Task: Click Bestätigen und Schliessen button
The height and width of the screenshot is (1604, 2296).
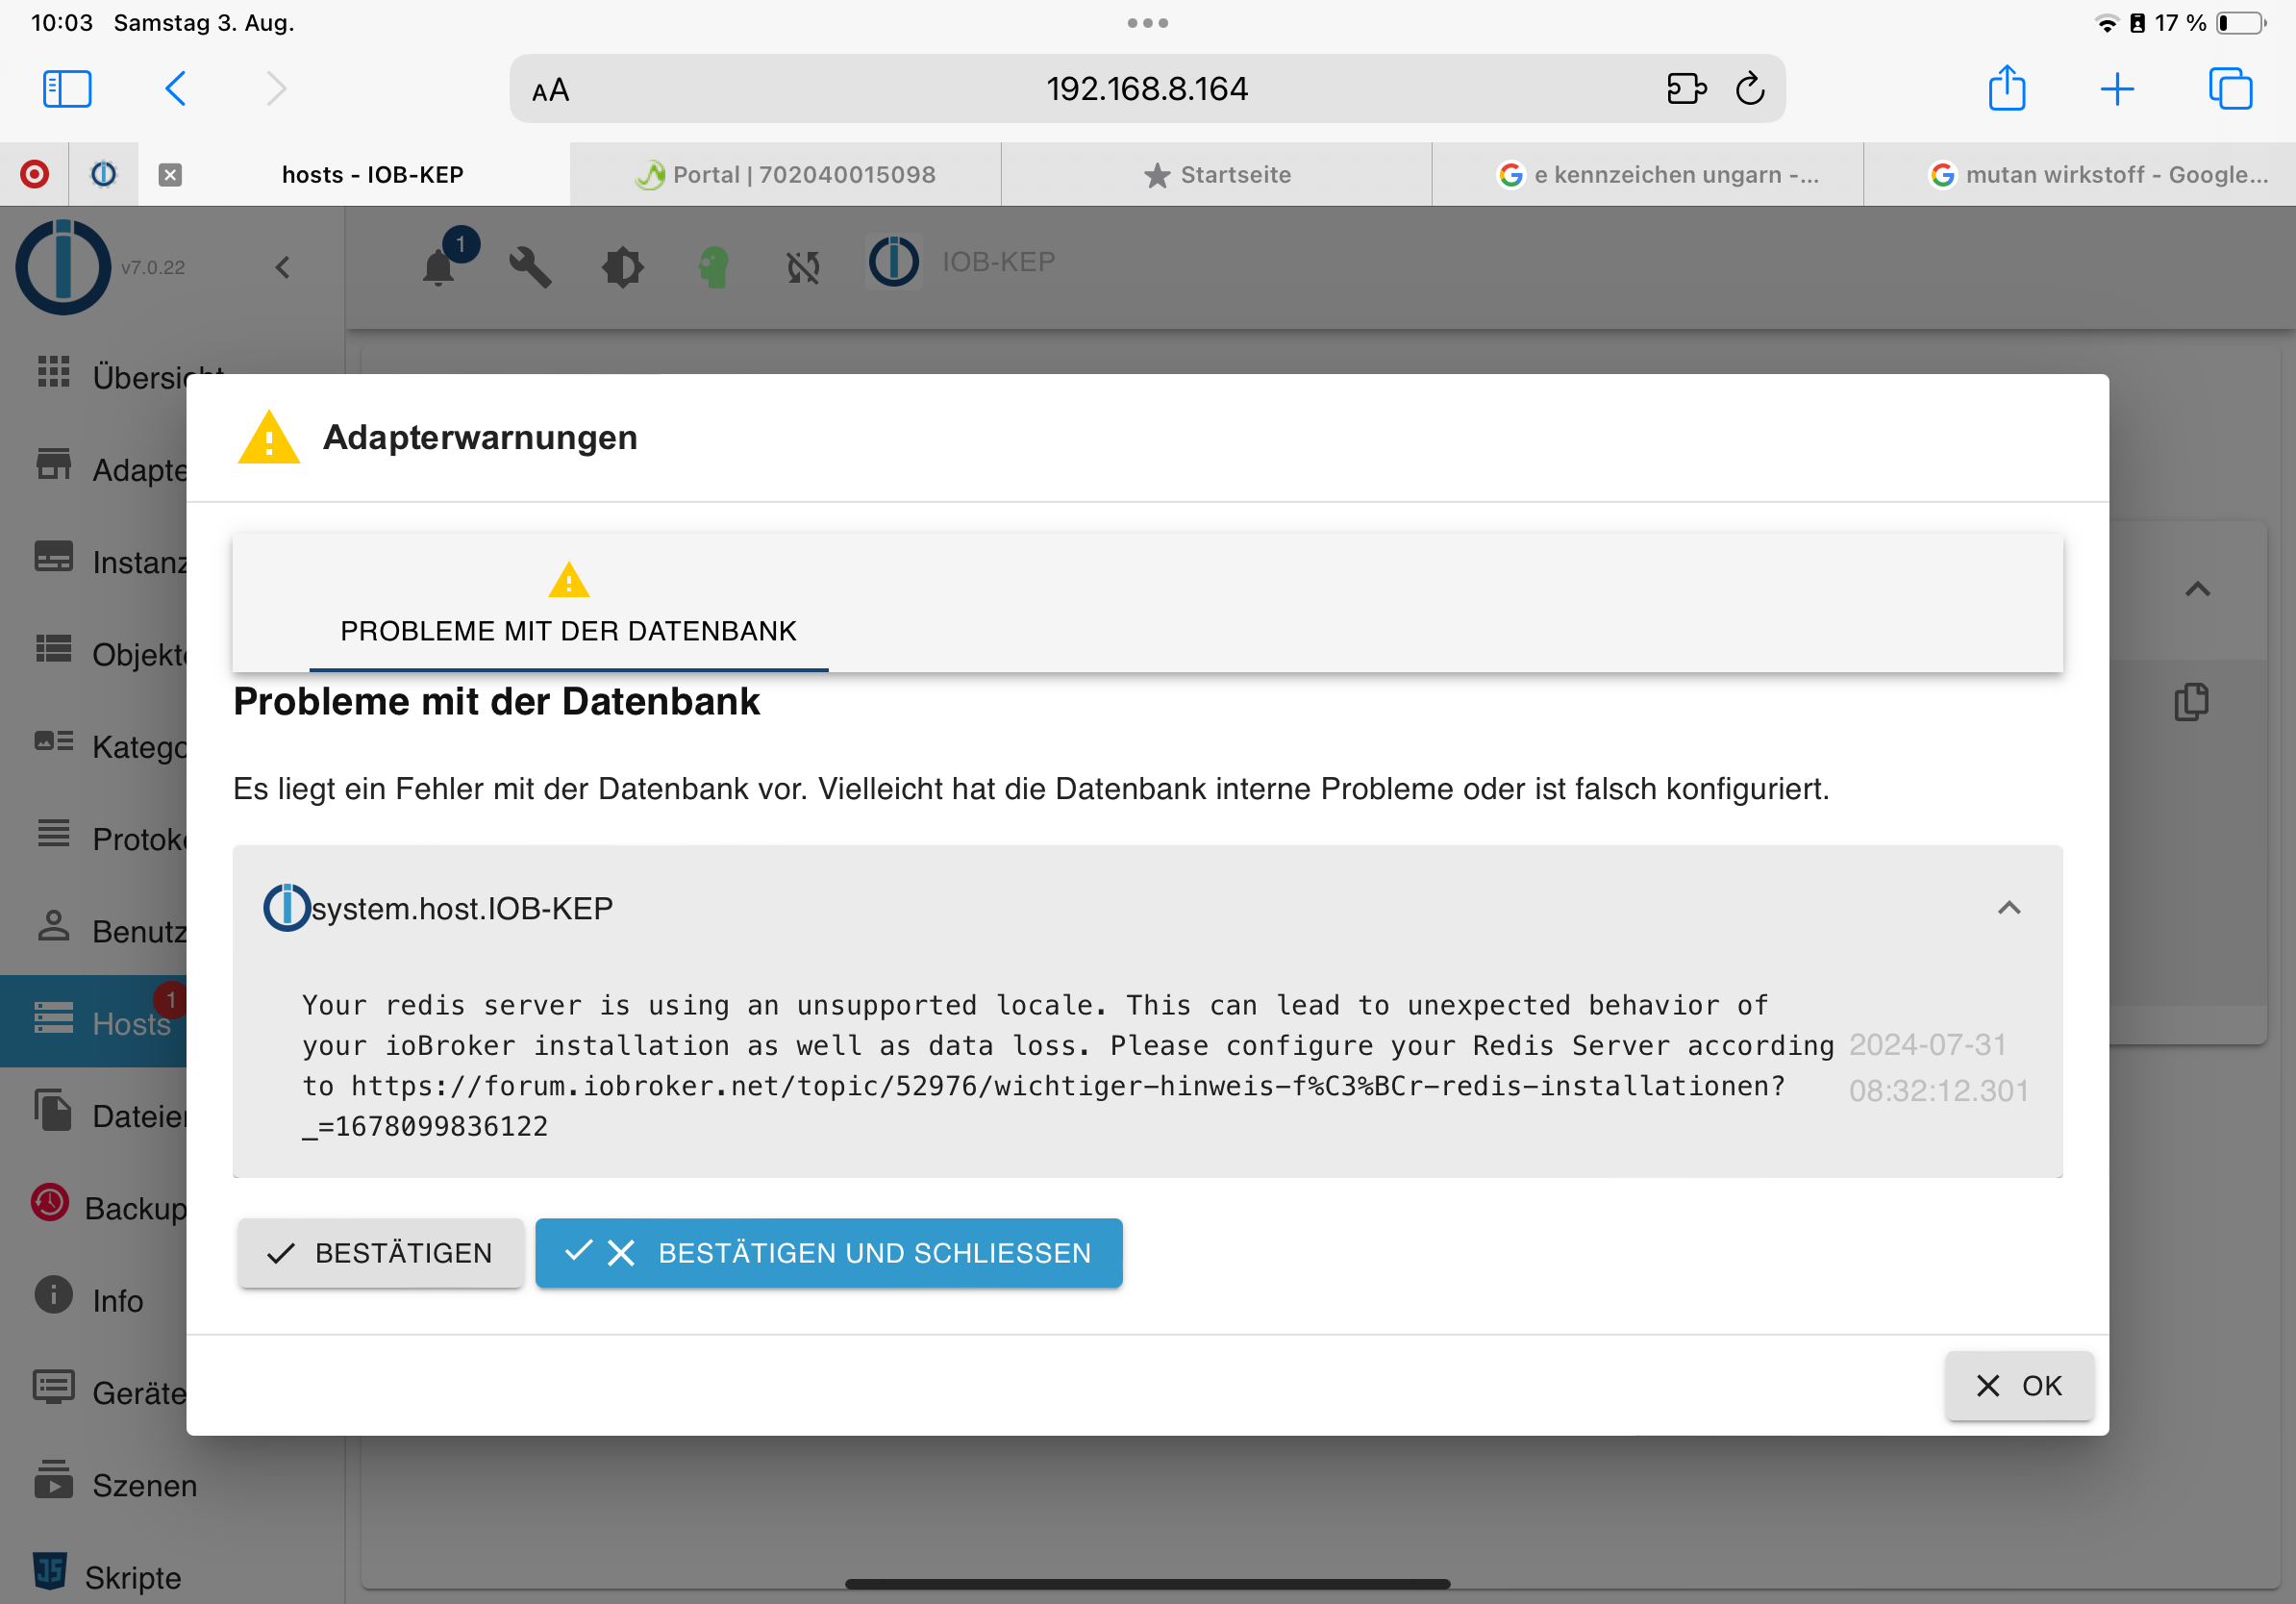Action: tap(828, 1252)
